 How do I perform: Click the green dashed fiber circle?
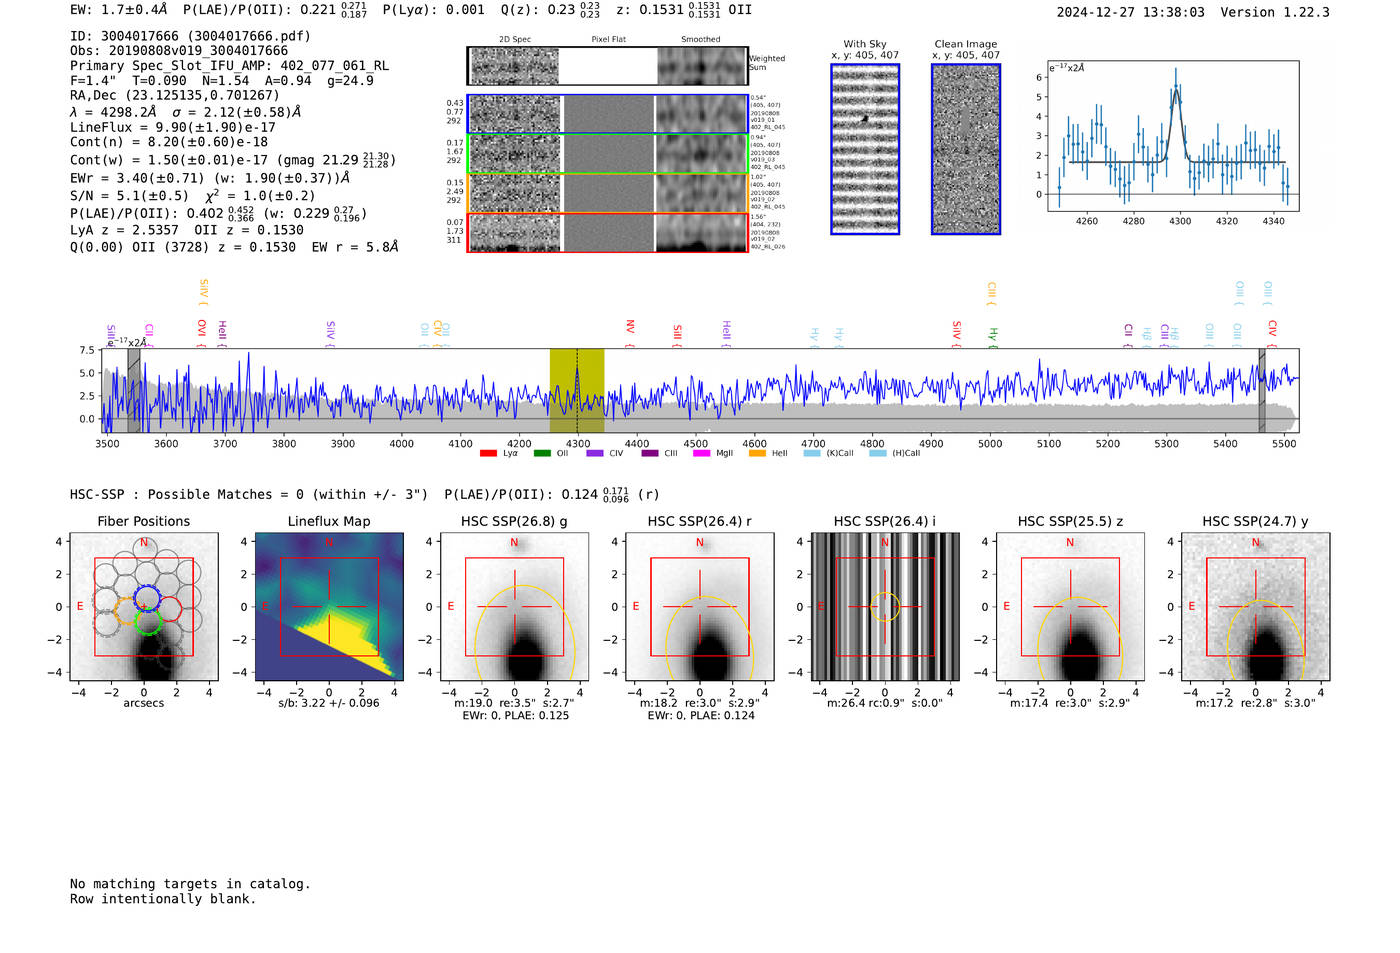pyautogui.click(x=147, y=622)
